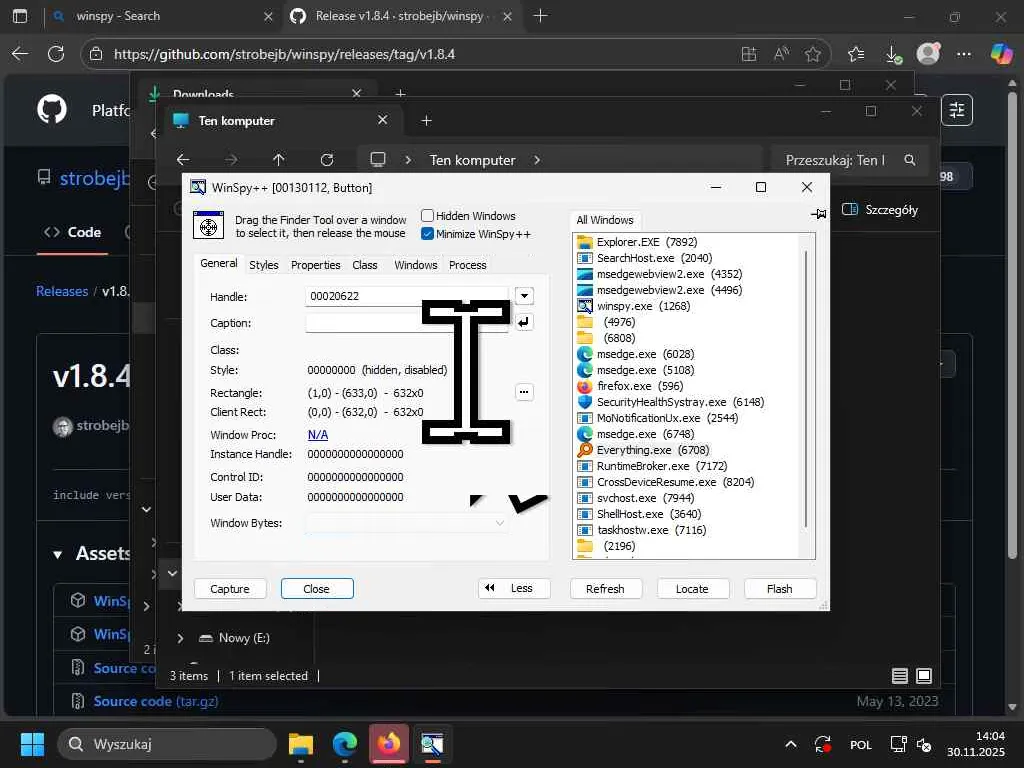Open File Explorer from taskbar
The height and width of the screenshot is (768, 1024).
[301, 744]
